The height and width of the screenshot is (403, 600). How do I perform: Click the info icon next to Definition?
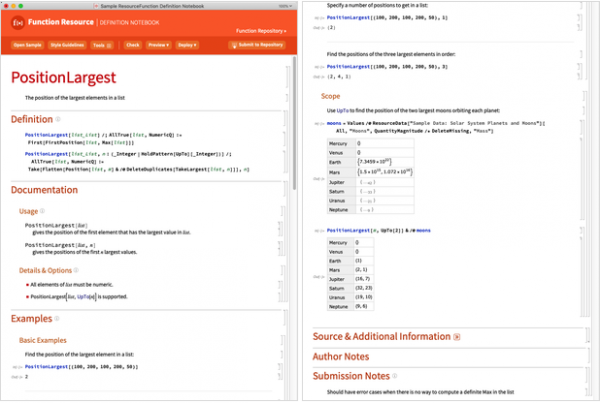[x=59, y=119]
